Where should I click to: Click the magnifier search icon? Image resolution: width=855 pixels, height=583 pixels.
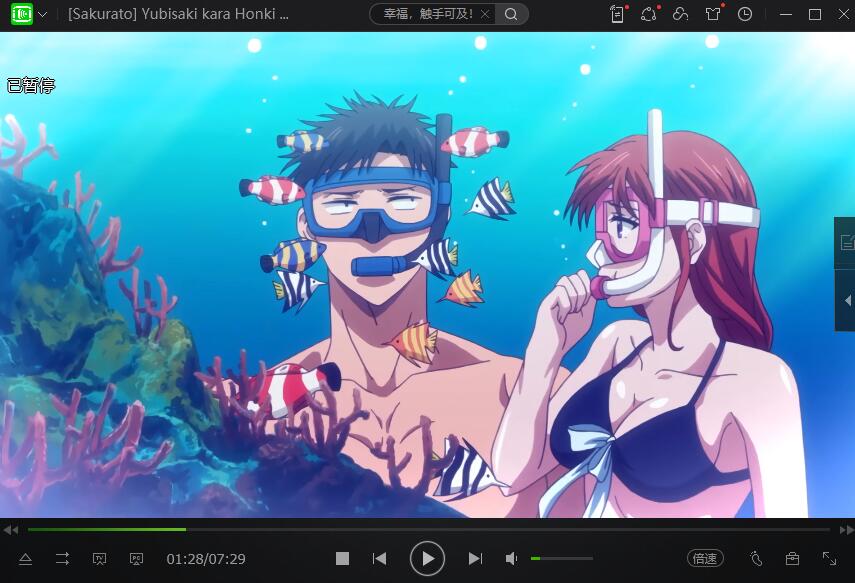[x=511, y=14]
